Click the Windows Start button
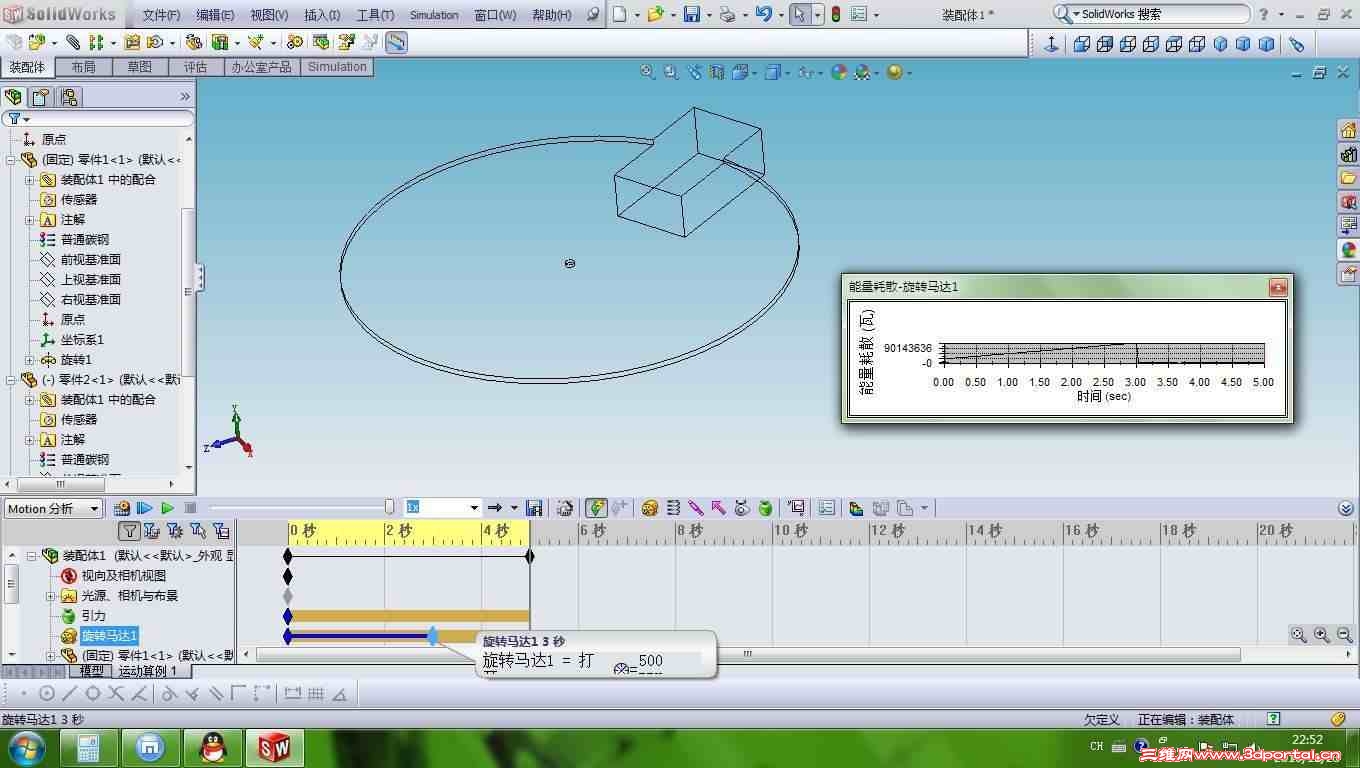Viewport: 1360px width, 768px height. tap(26, 747)
